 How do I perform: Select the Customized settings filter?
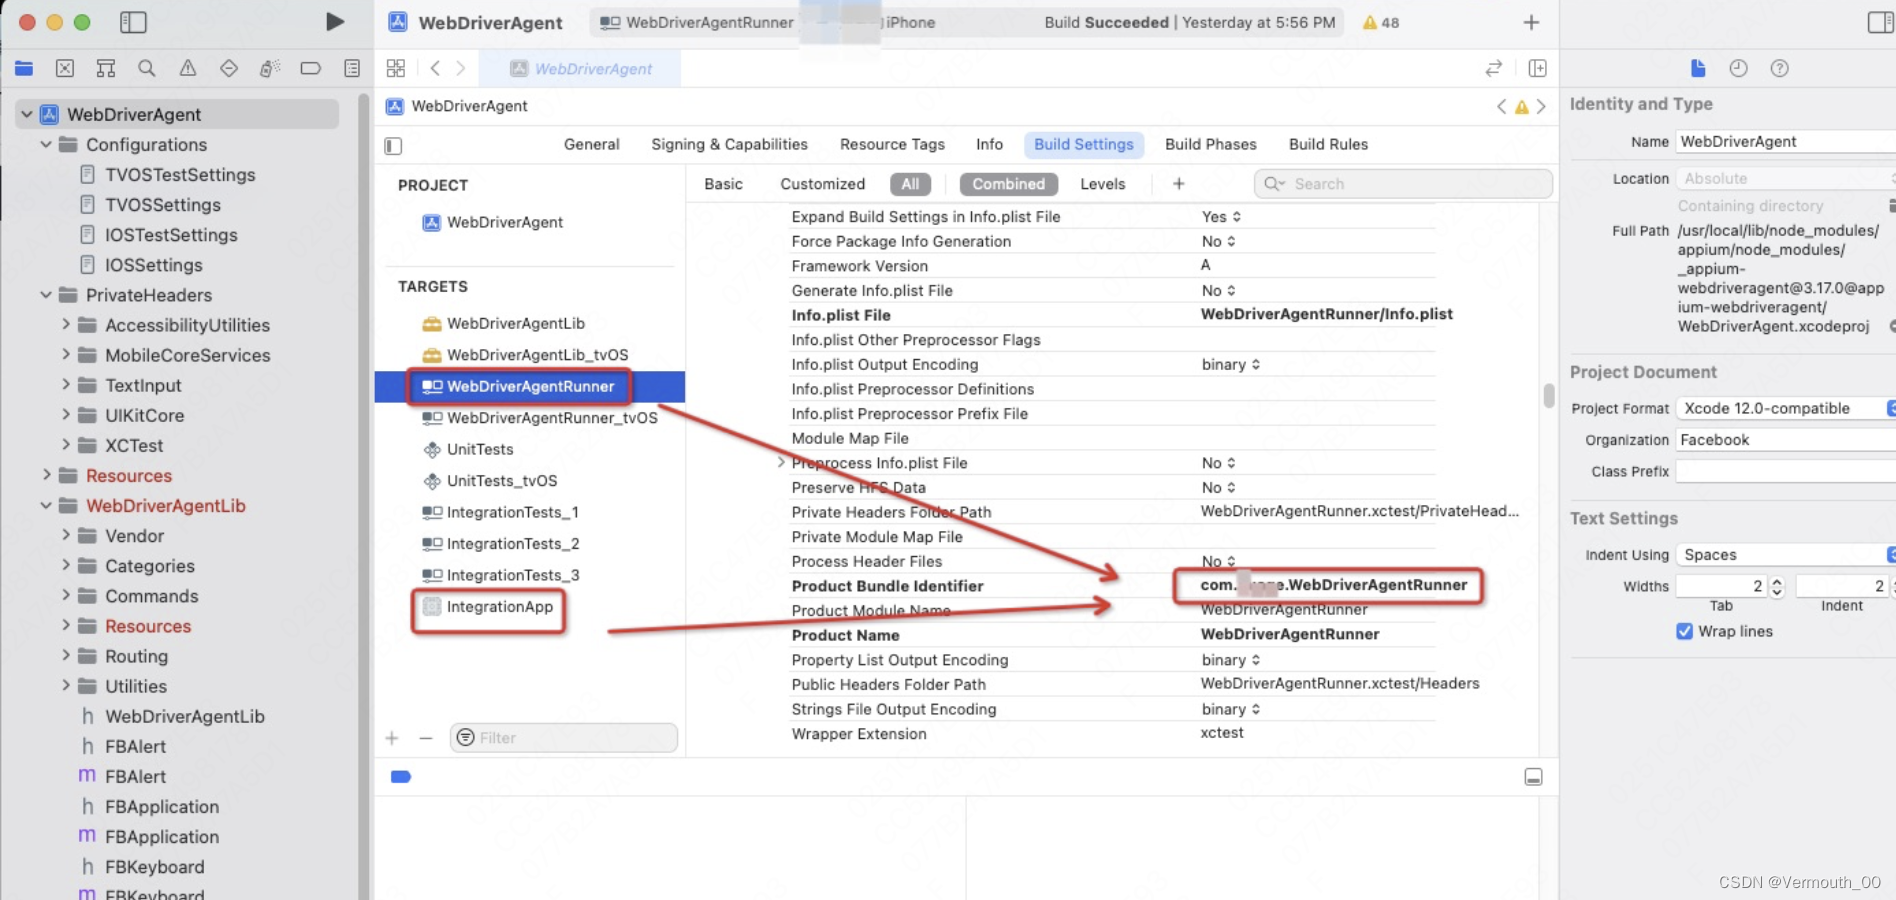[822, 184]
